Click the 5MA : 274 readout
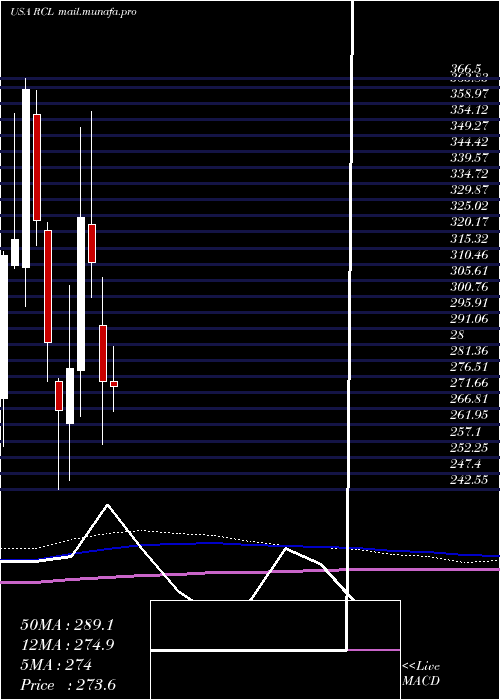Viewport: 500px width, 700px height. 56,665
